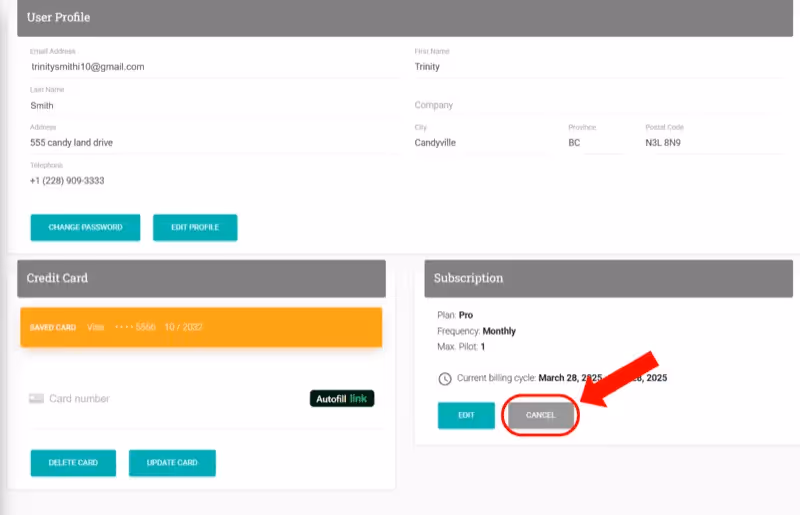Viewport: 800px width, 515px height.
Task: Click the clock icon next to billing cycle
Action: click(444, 379)
